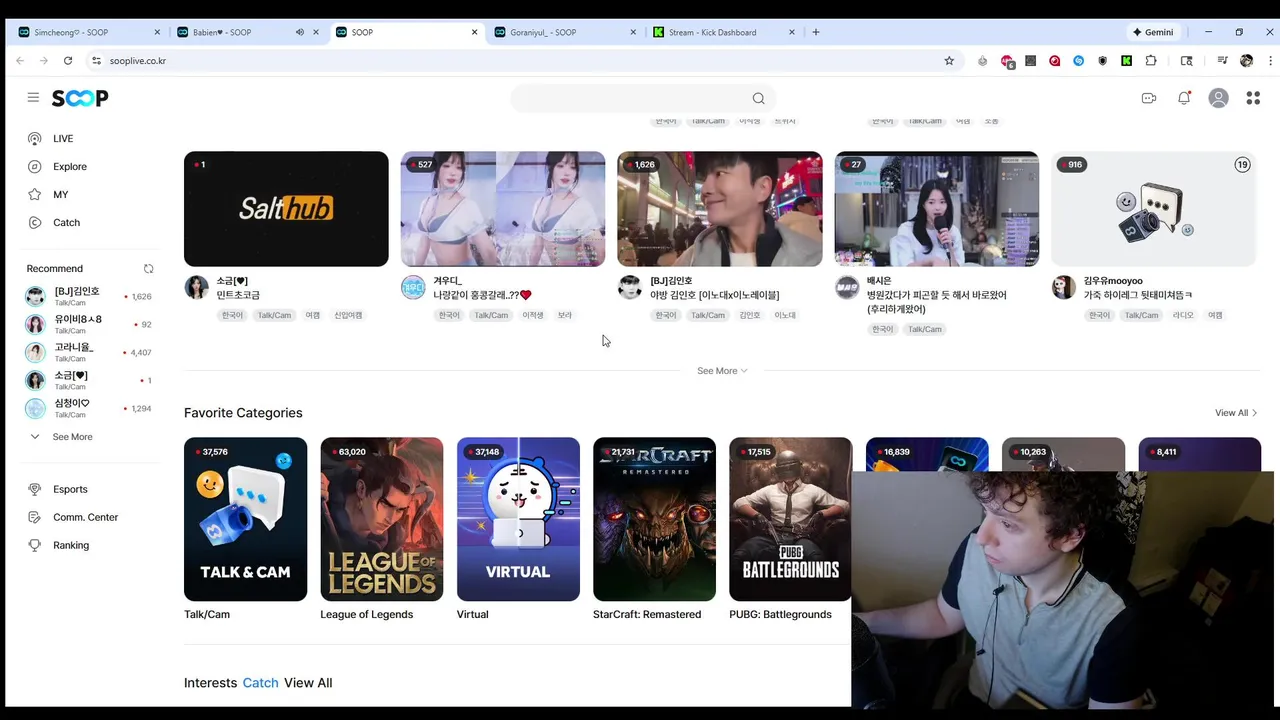Open the StarCraft: Remastered category card
The image size is (1280, 720).
(x=654, y=519)
